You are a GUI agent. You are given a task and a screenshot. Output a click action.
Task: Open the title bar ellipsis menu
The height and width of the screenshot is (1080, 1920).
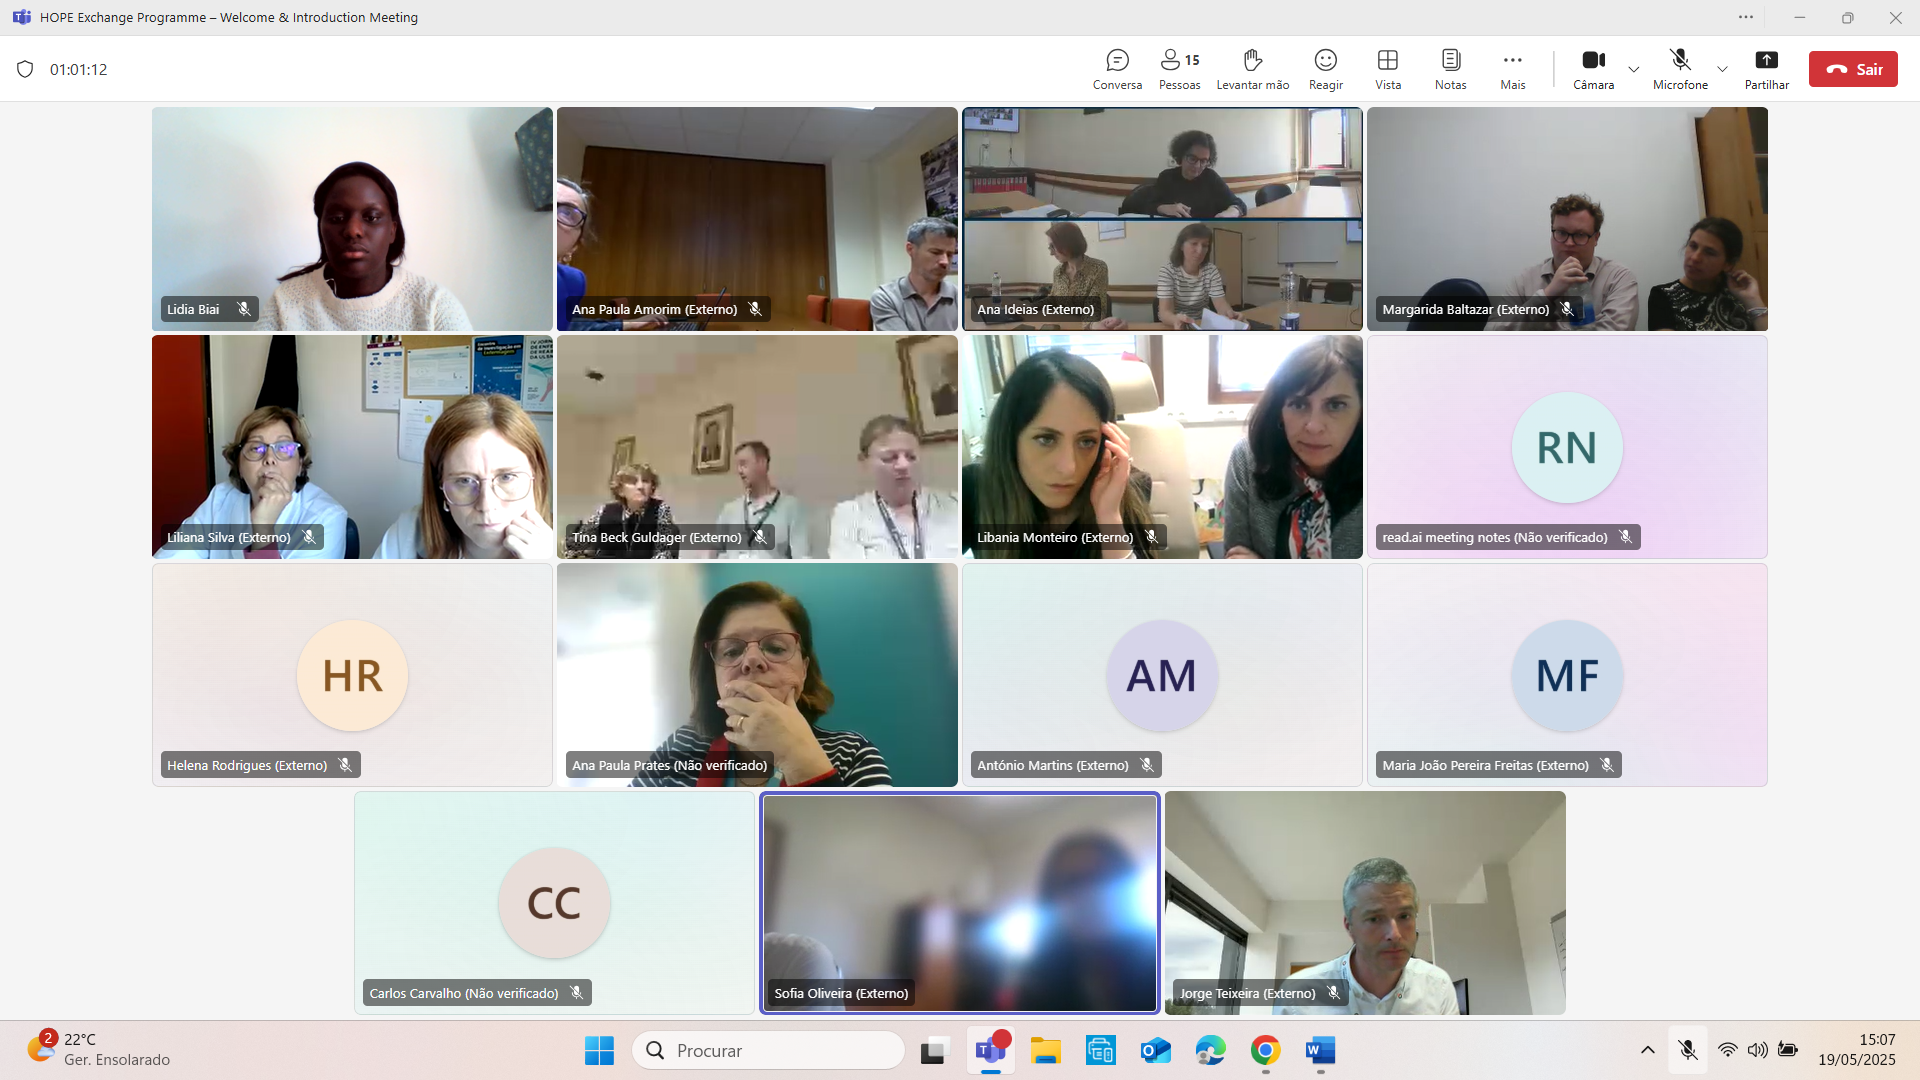click(x=1745, y=17)
